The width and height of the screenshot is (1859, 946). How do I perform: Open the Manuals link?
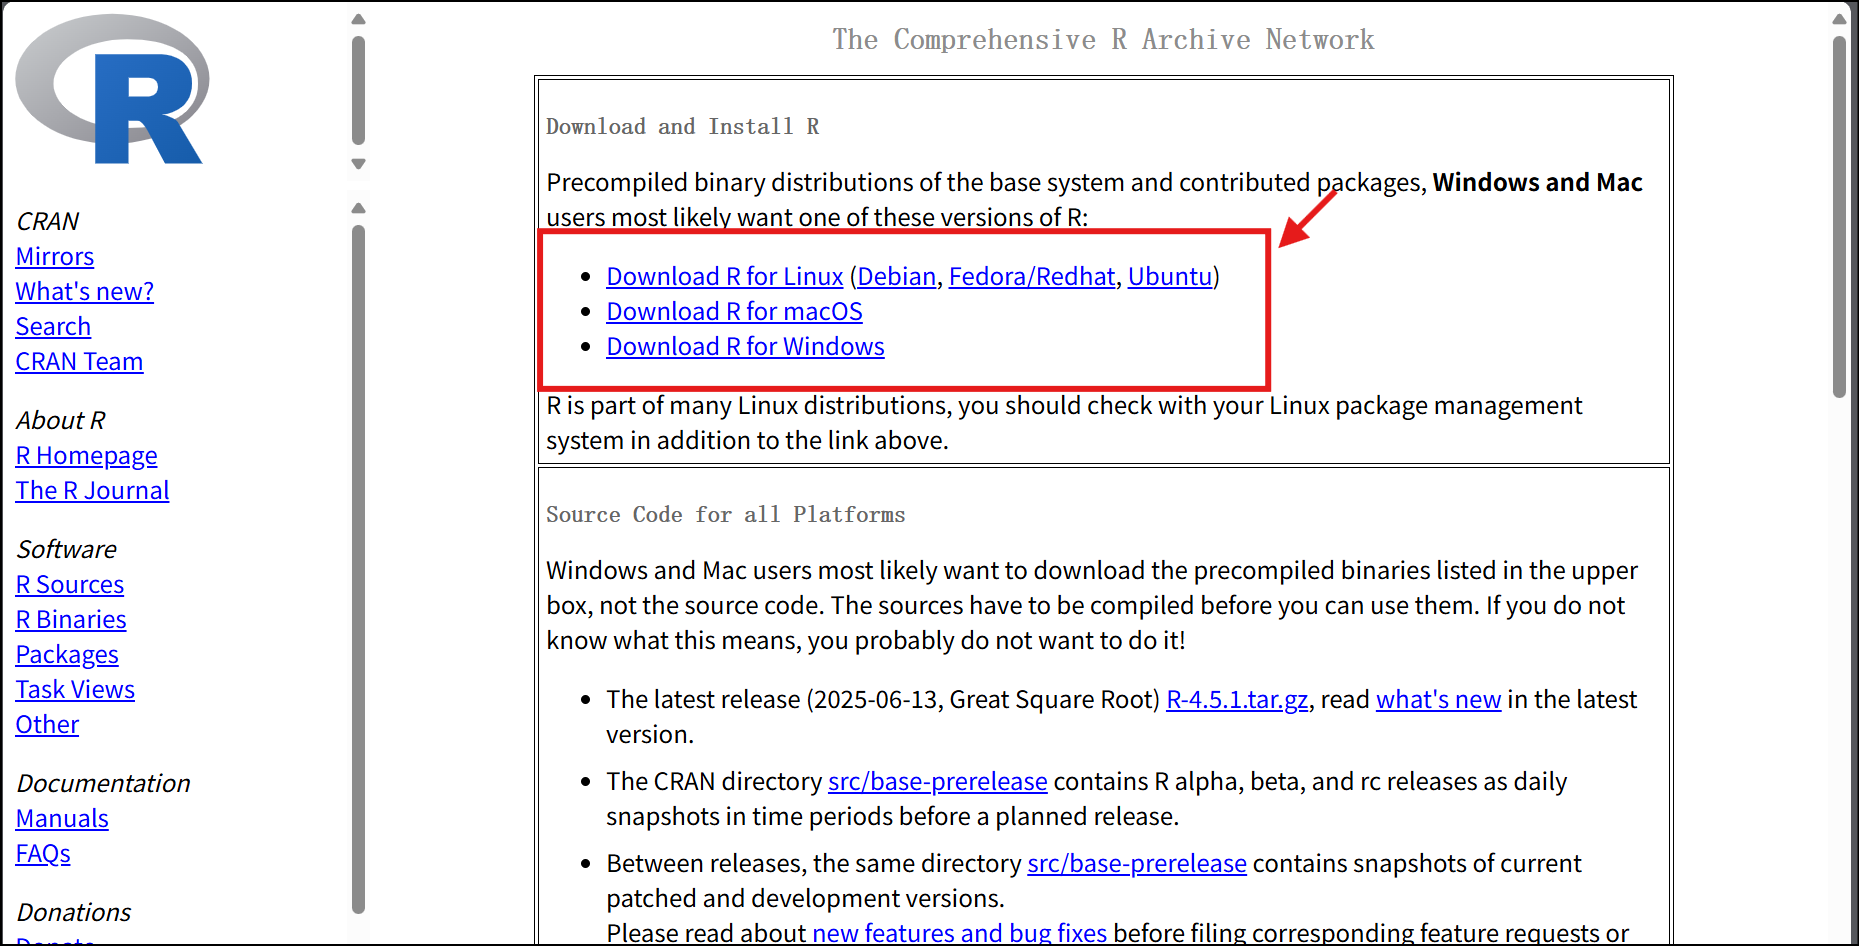pos(62,819)
